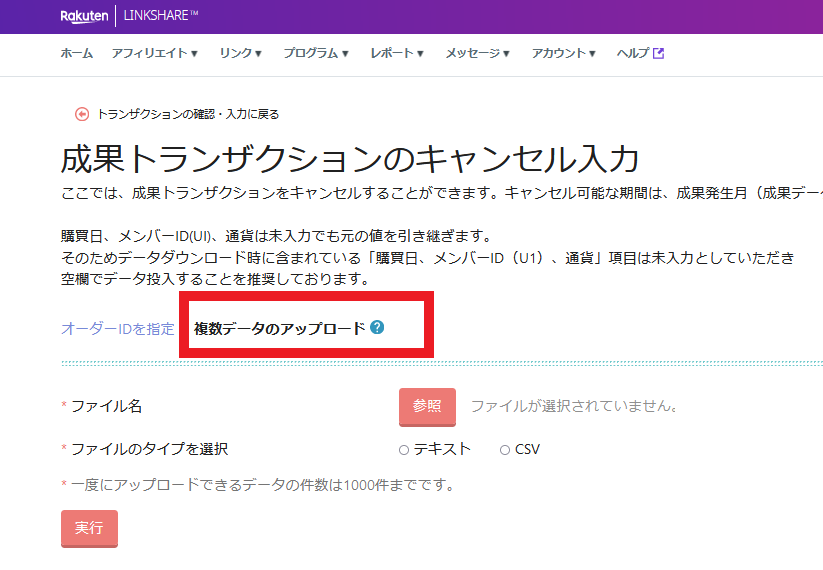The width and height of the screenshot is (823, 570).
Task: Click the blue help question mark icon
Action: click(377, 327)
